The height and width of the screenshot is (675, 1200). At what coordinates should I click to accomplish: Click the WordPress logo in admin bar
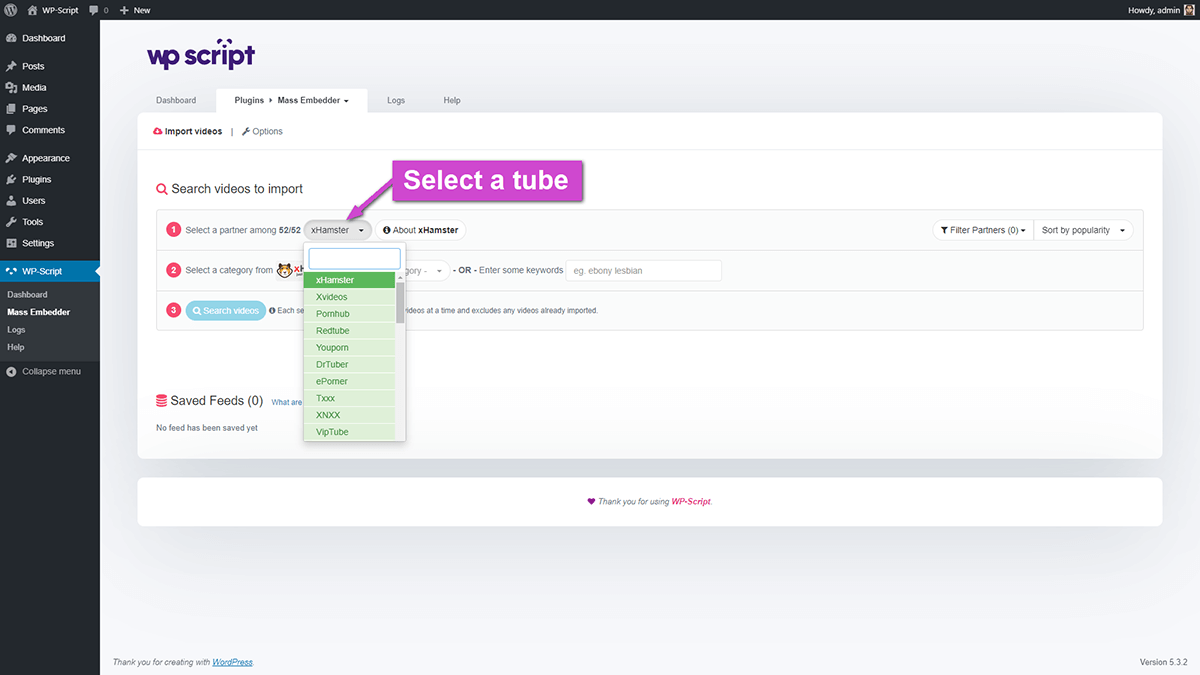(10, 9)
